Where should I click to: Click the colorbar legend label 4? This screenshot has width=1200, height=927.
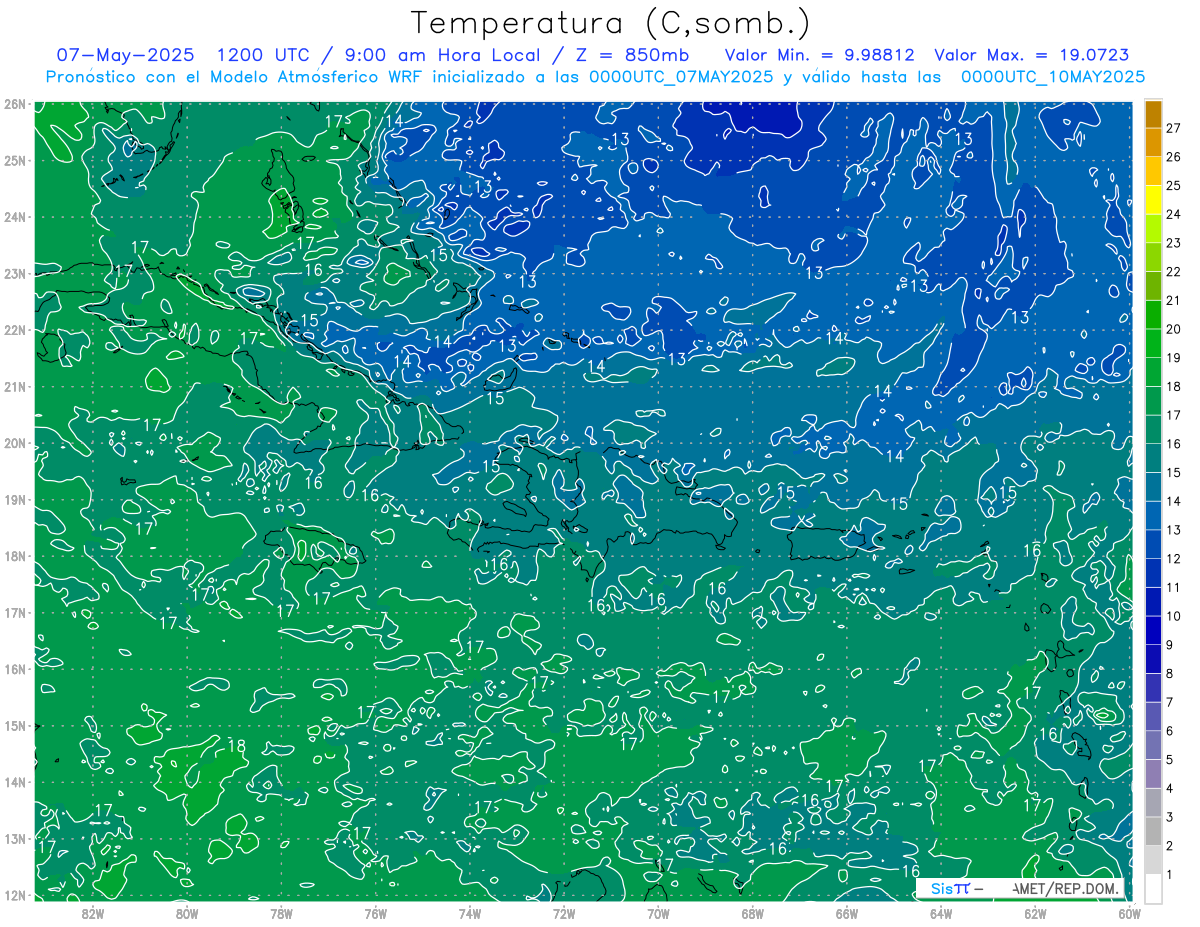(x=1170, y=788)
